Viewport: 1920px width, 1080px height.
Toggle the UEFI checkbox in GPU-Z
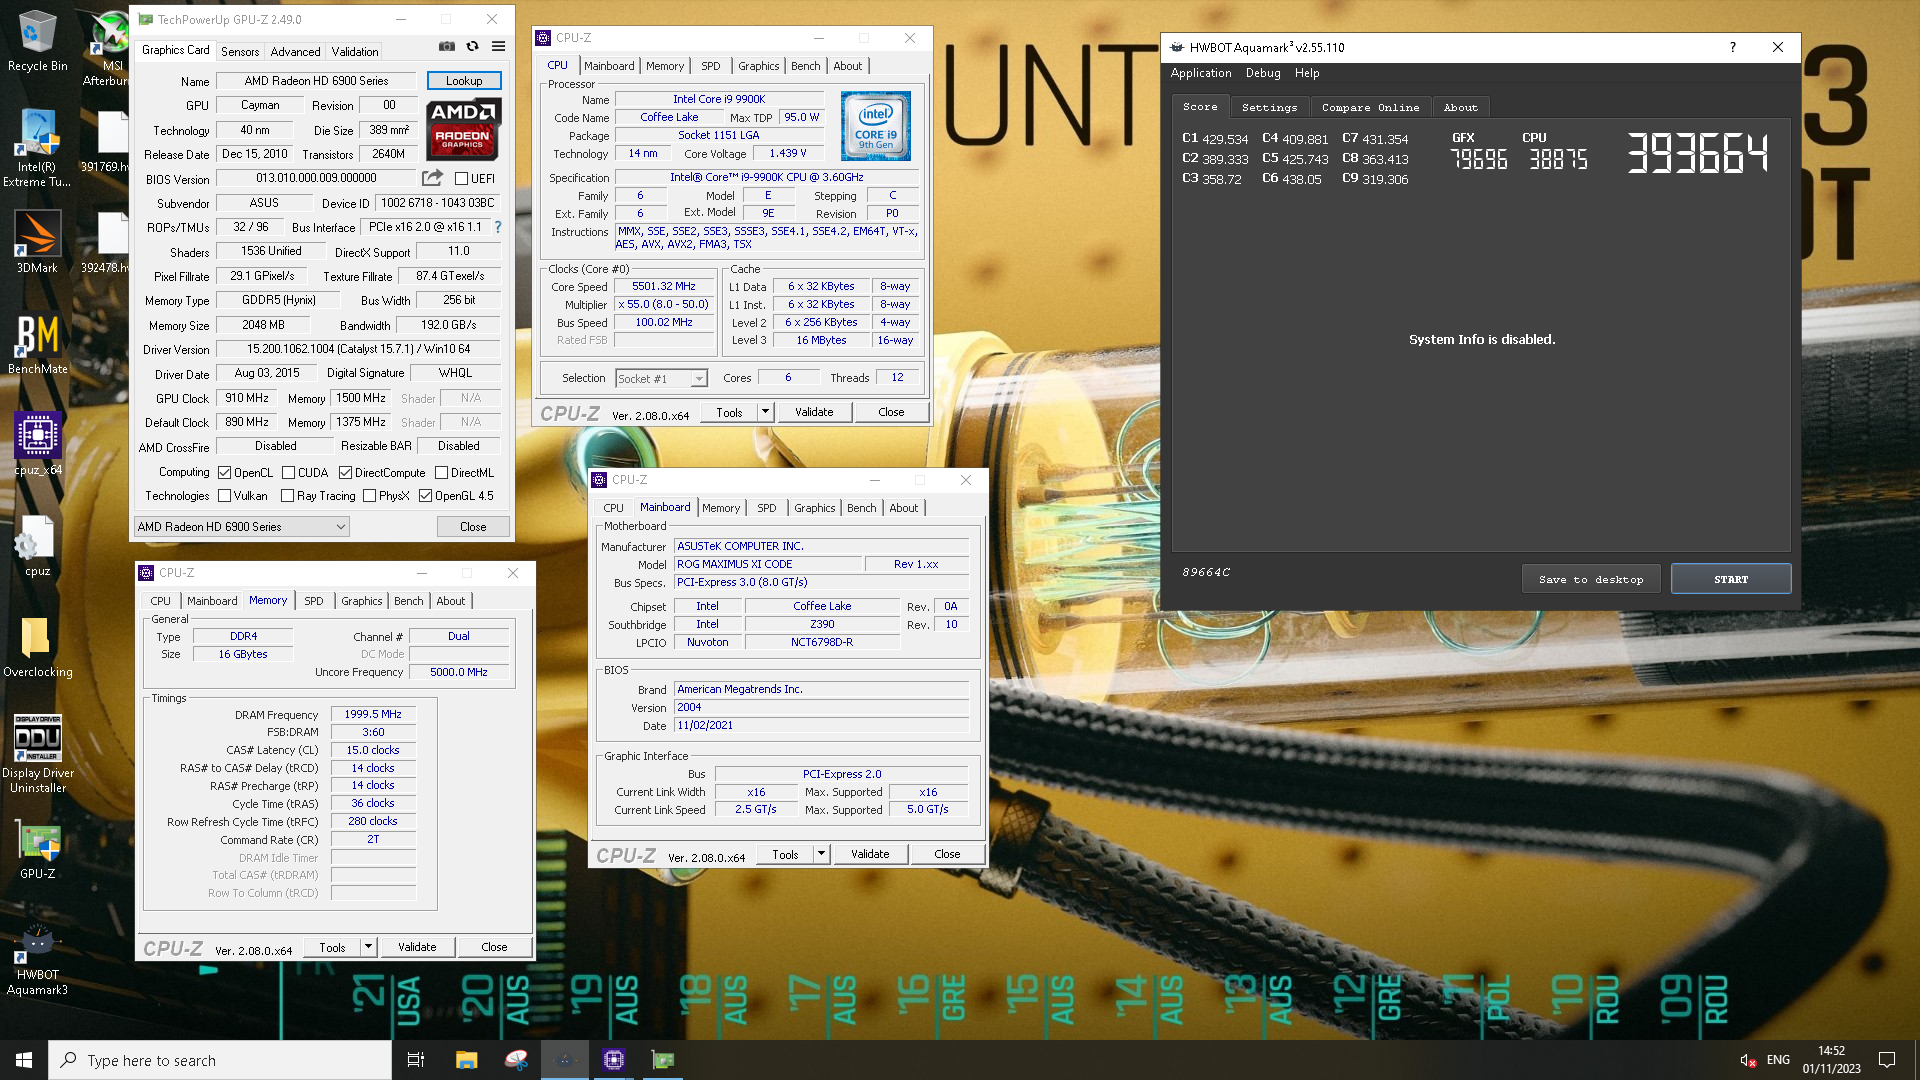(x=461, y=179)
